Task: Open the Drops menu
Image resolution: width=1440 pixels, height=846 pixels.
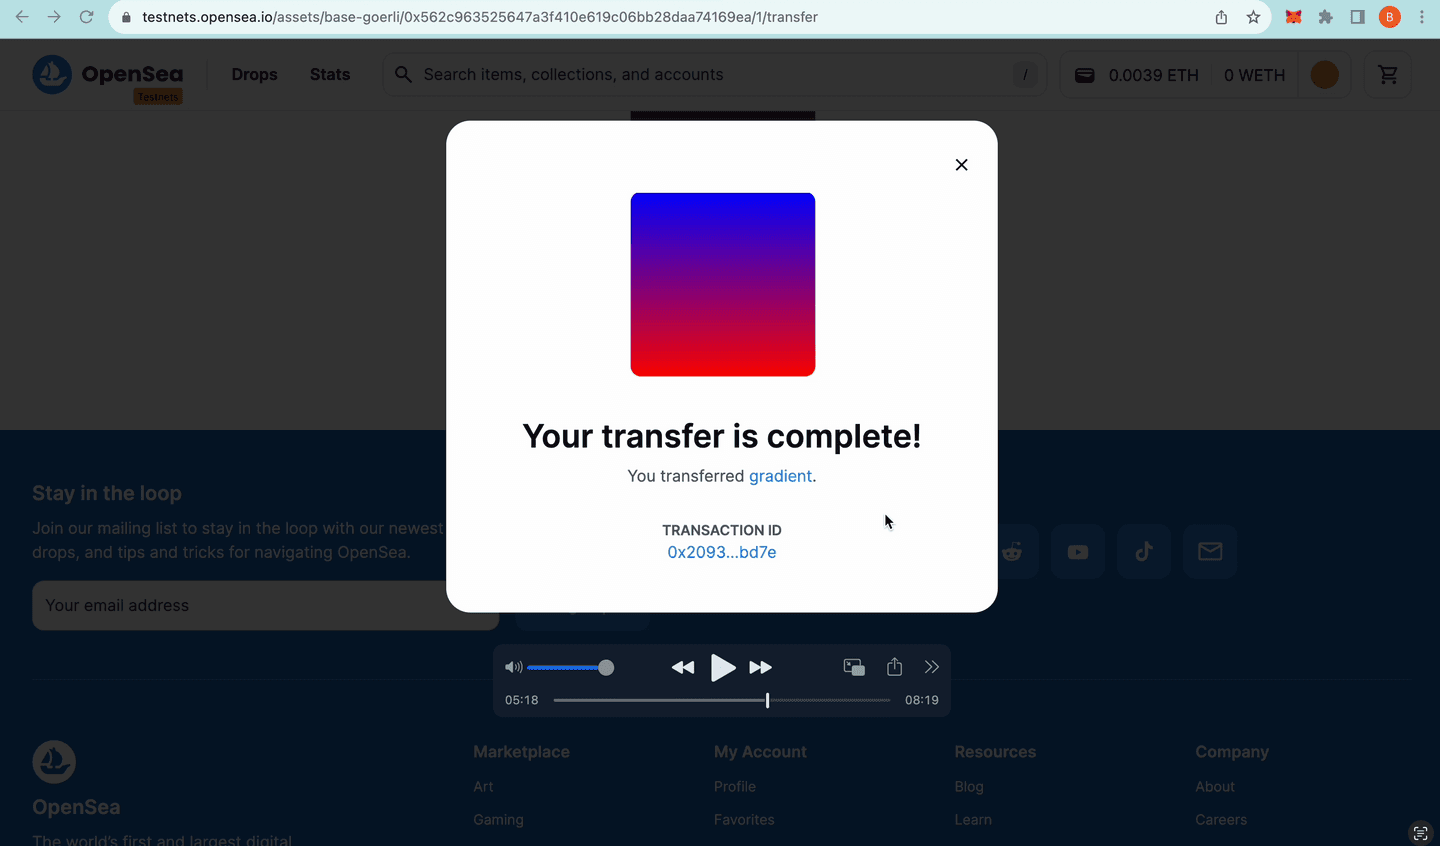Action: (254, 74)
